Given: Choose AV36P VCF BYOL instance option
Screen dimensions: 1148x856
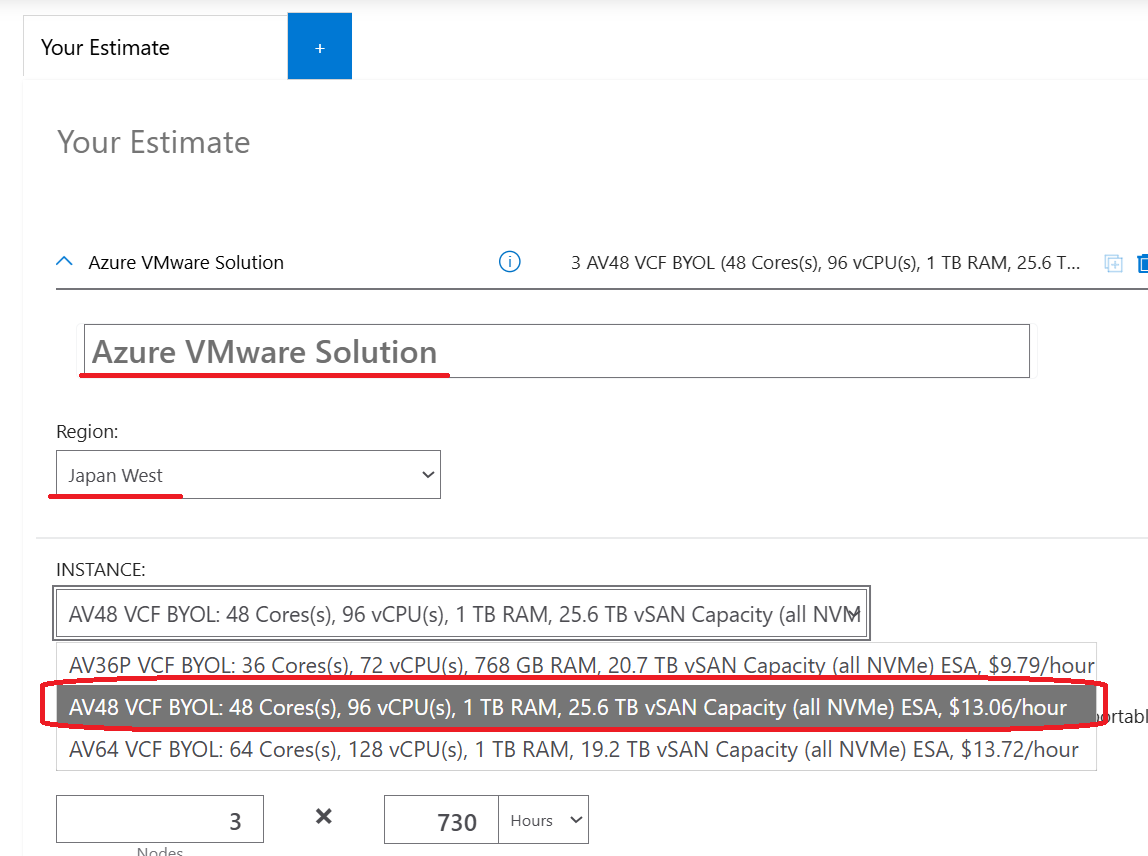Looking at the screenshot, I should pos(576,664).
